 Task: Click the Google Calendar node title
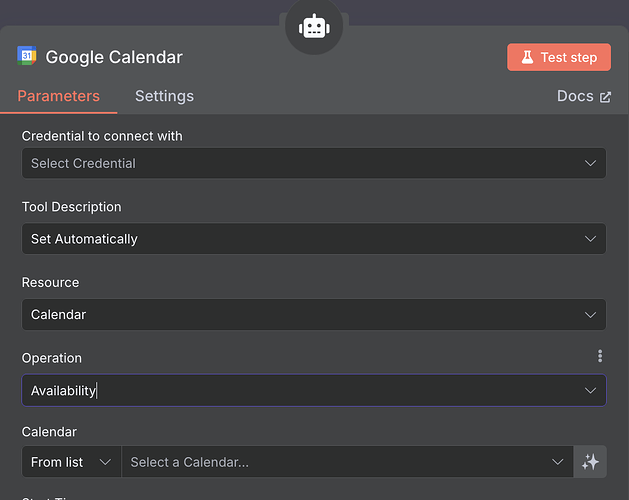click(x=114, y=57)
